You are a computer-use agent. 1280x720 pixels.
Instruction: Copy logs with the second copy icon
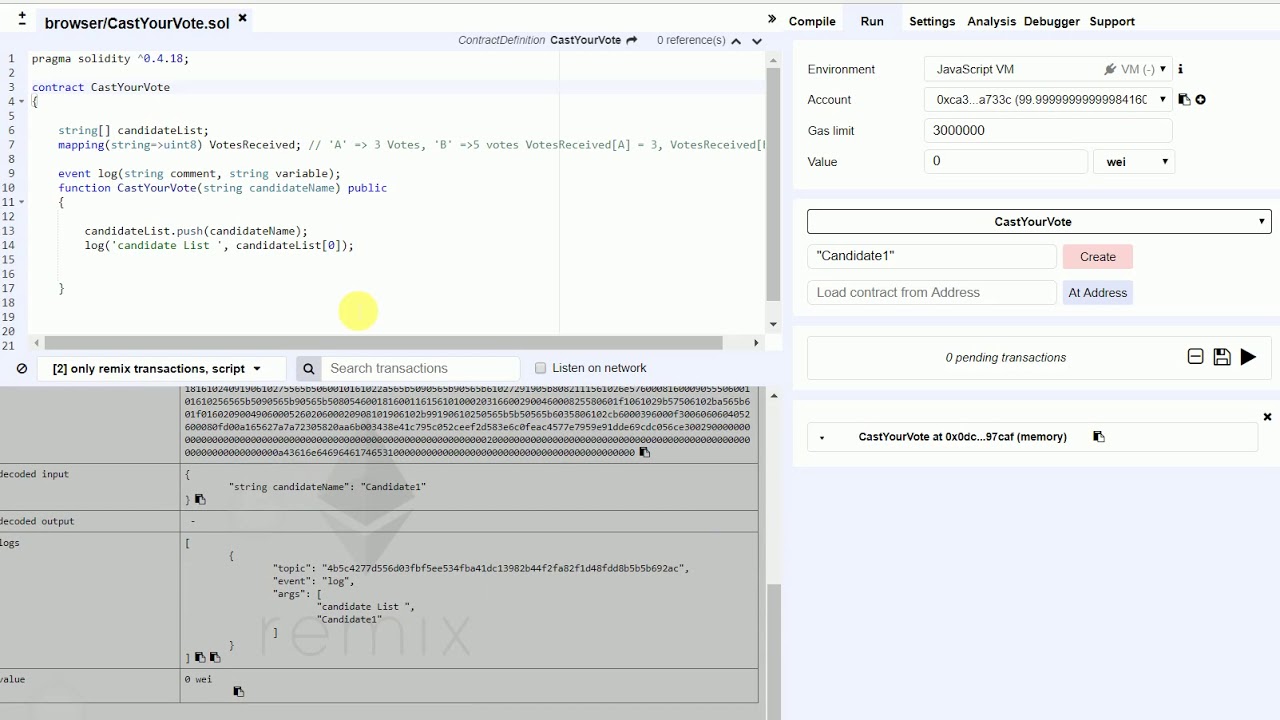click(215, 658)
